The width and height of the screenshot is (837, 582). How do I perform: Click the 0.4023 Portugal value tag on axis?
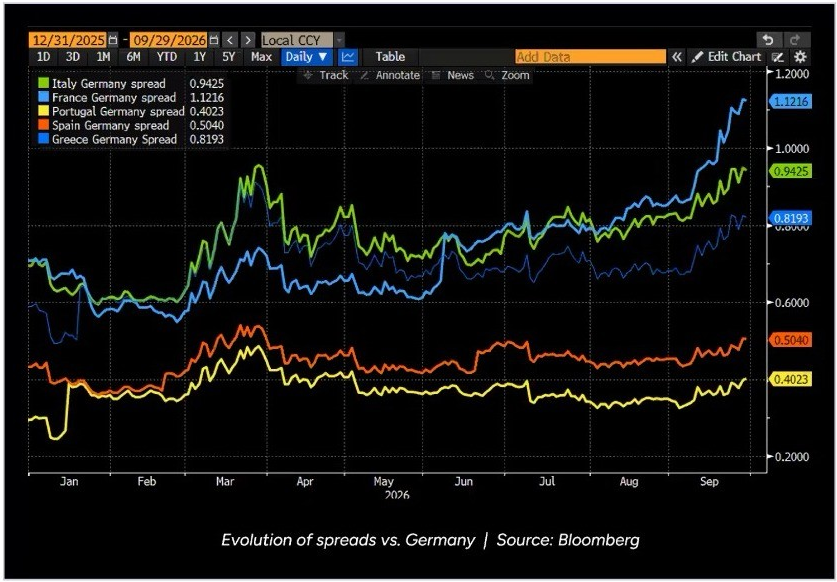[x=789, y=380]
